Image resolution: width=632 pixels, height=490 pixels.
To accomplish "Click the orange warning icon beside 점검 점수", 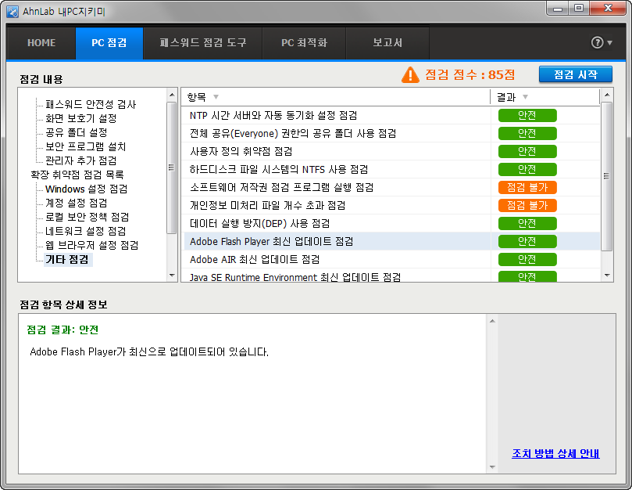I will (x=410, y=75).
